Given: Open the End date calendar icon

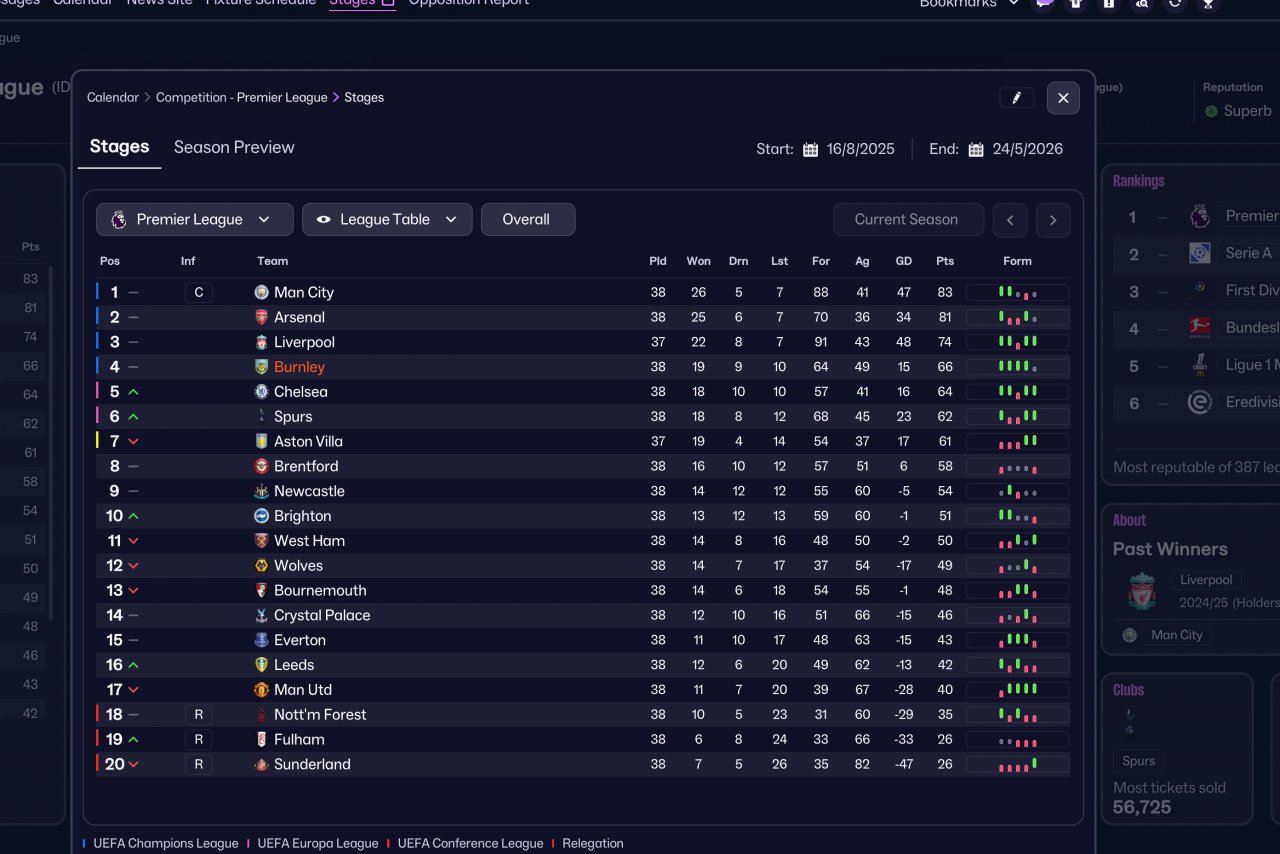Looking at the screenshot, I should point(977,150).
